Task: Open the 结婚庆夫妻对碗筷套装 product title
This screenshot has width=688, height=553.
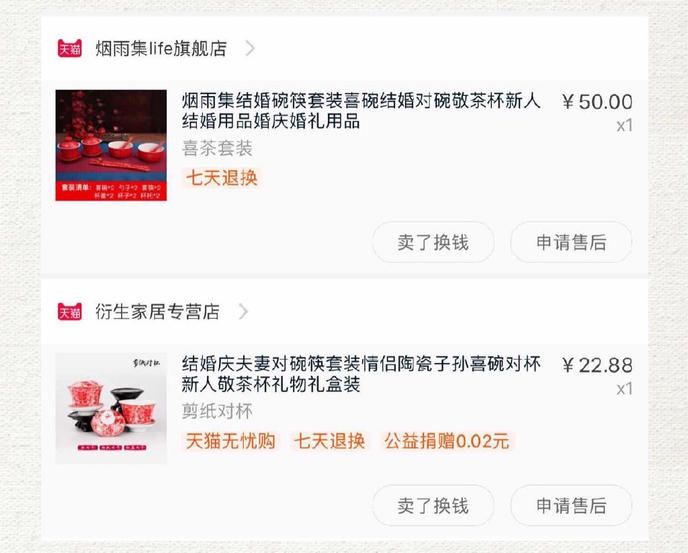Action: [x=361, y=374]
